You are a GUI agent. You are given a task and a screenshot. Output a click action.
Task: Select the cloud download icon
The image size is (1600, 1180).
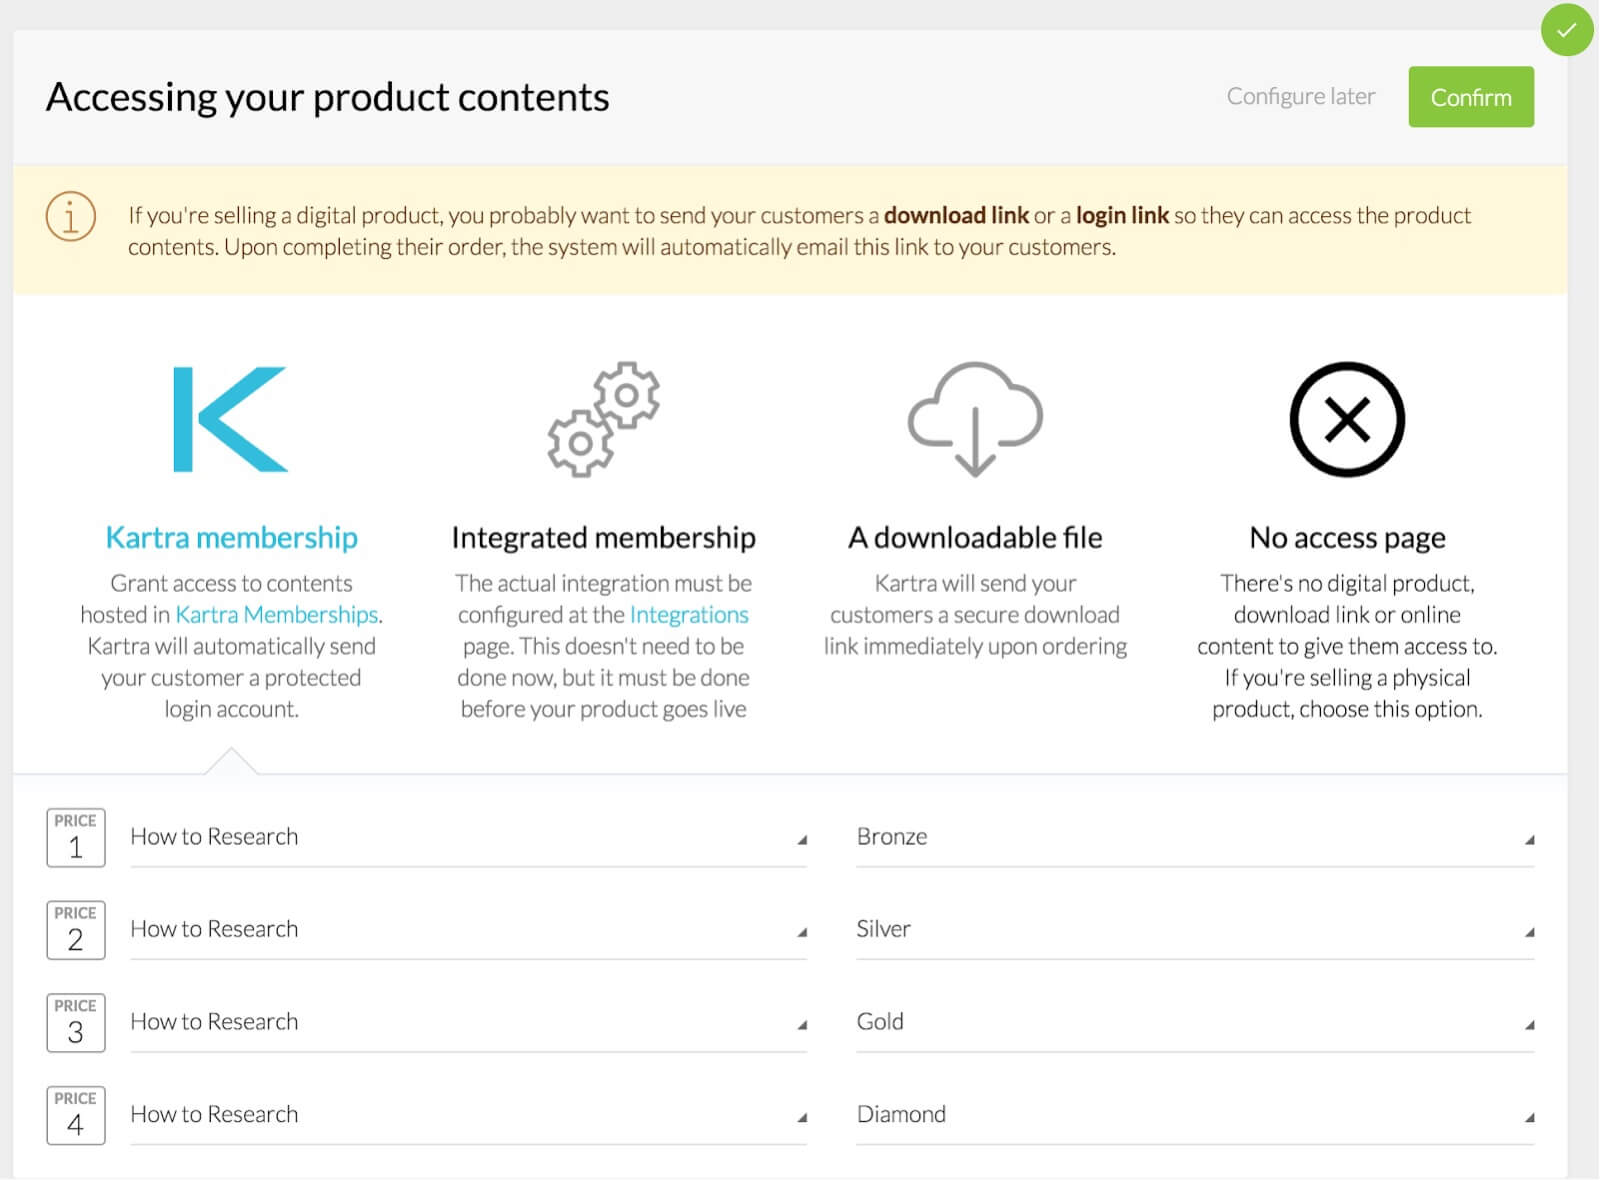point(975,419)
